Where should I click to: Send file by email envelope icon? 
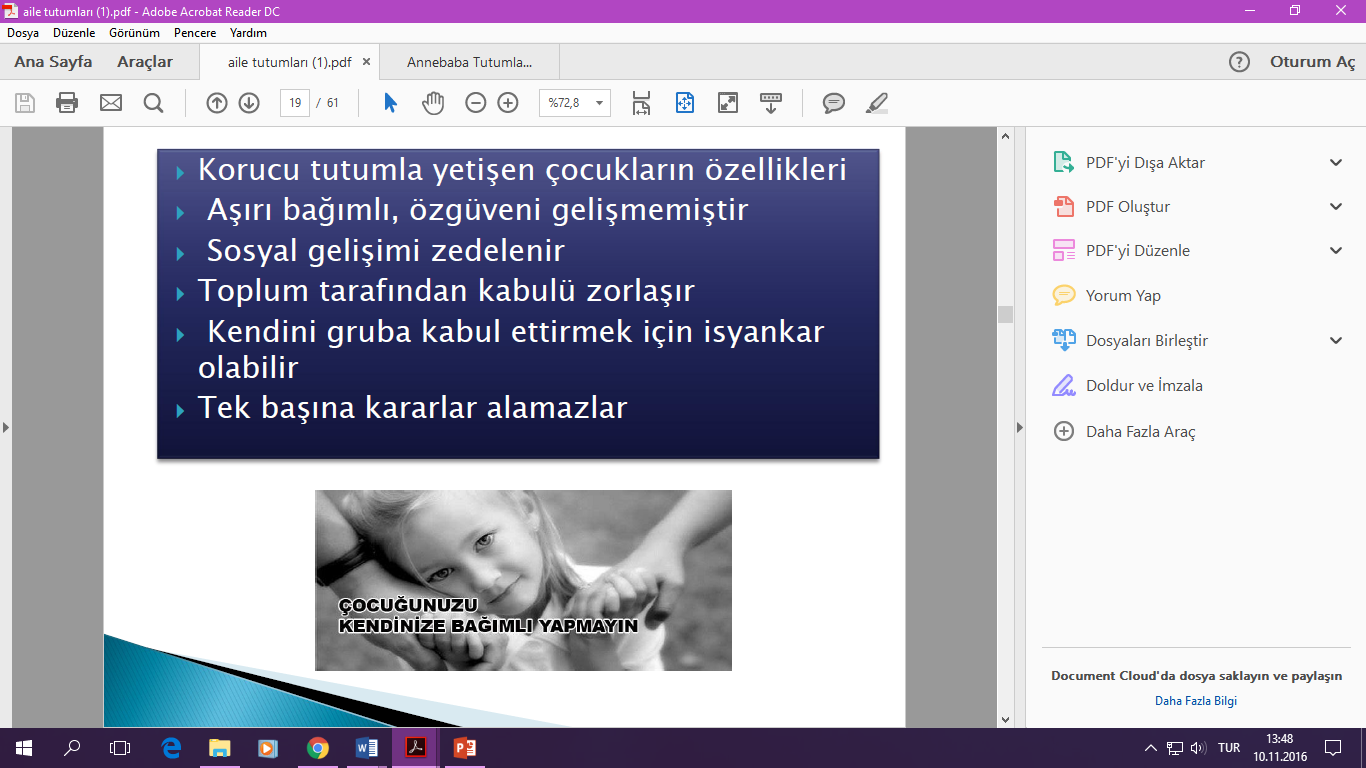[x=110, y=102]
